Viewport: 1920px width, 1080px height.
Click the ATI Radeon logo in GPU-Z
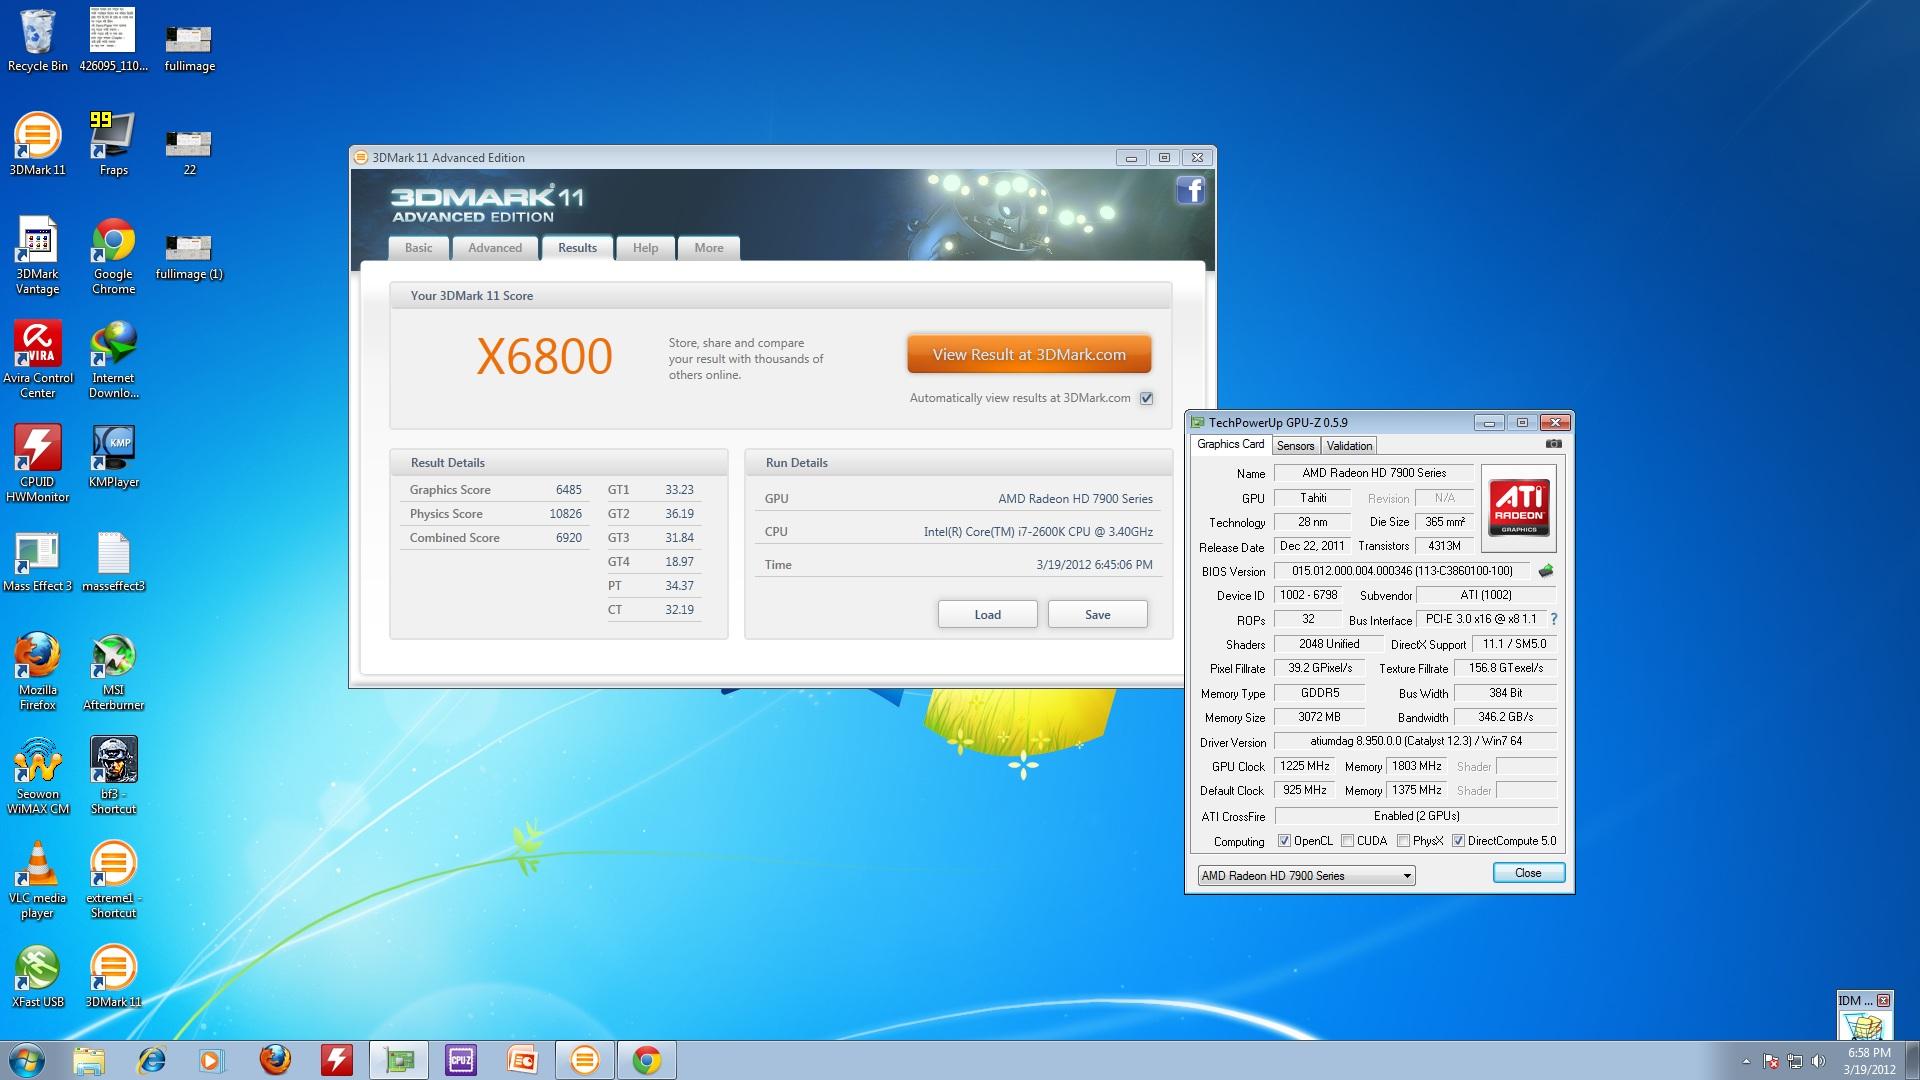point(1518,508)
